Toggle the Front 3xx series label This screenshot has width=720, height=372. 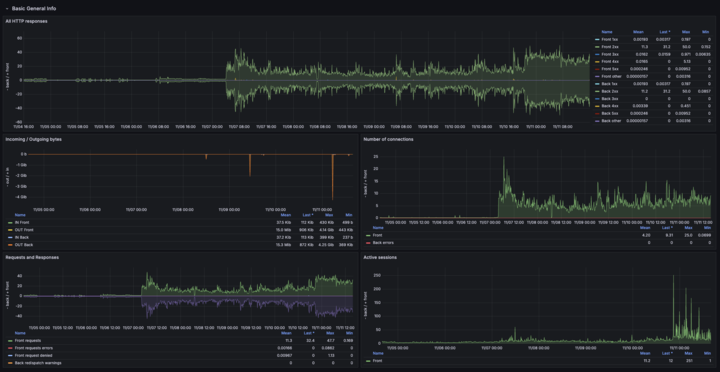pos(610,55)
